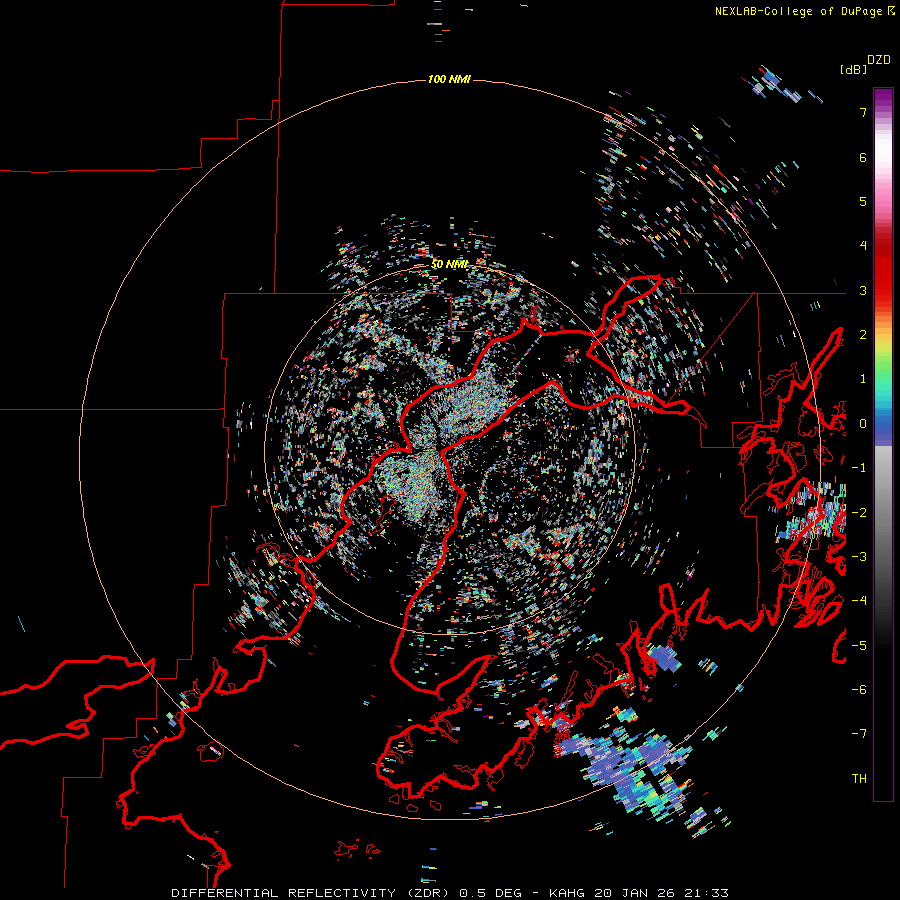Click the -2 value on the color scale
This screenshot has height=900, width=900.
point(859,512)
